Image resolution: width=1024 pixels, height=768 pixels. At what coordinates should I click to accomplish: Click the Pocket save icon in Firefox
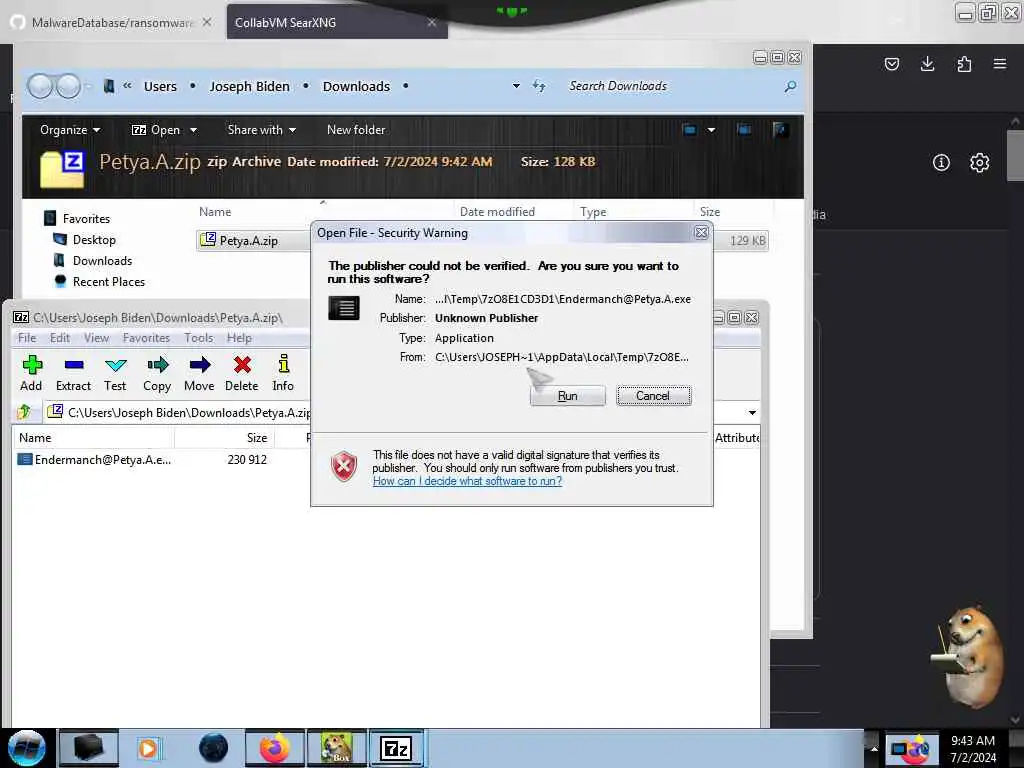click(891, 63)
